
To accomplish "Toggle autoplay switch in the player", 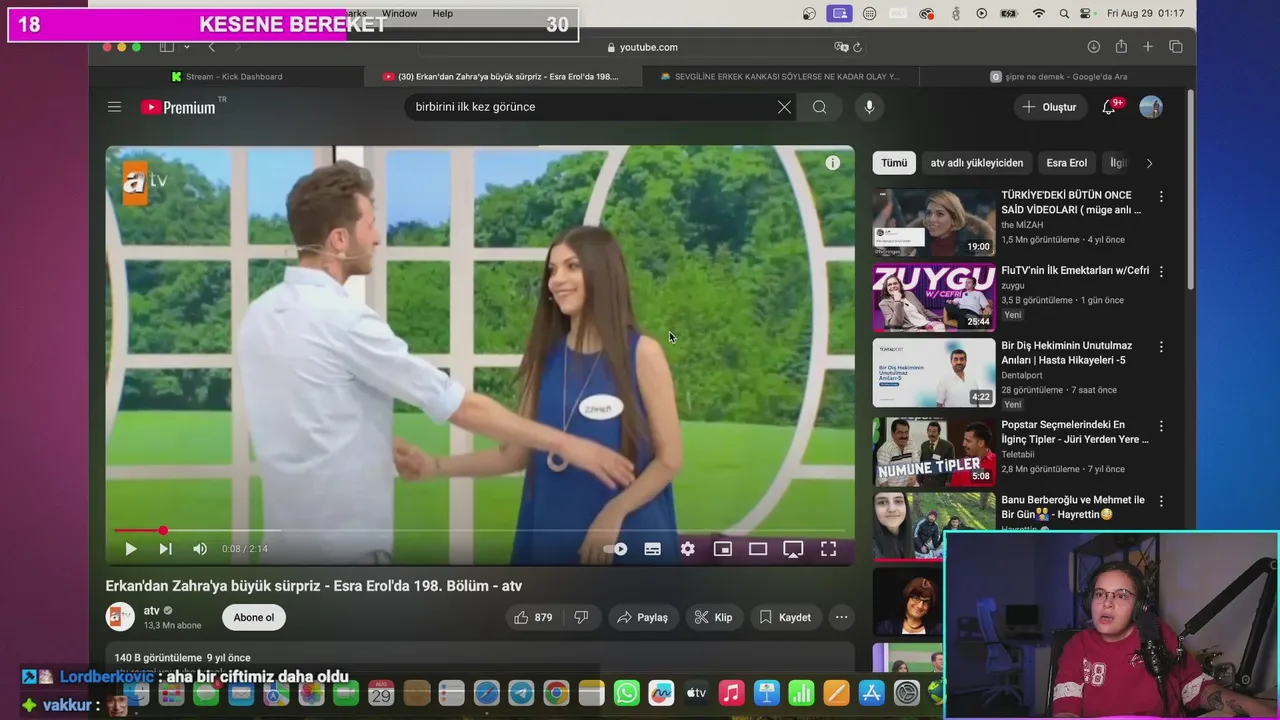I will [x=615, y=548].
